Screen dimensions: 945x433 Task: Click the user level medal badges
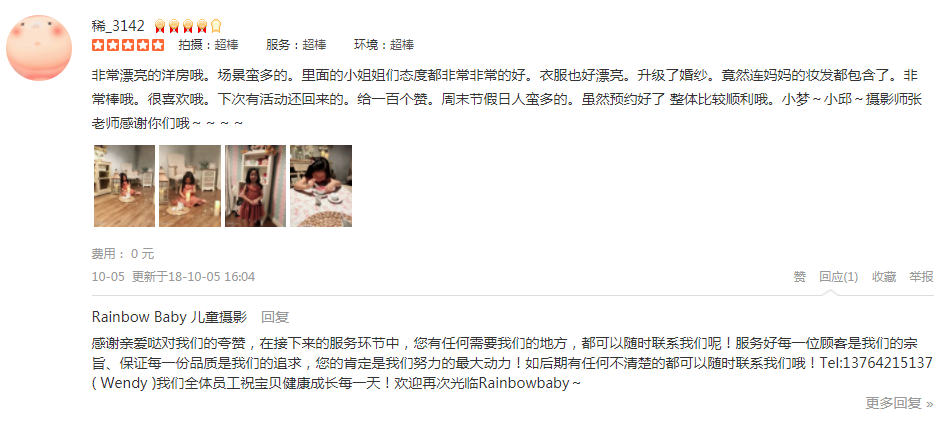click(x=188, y=26)
